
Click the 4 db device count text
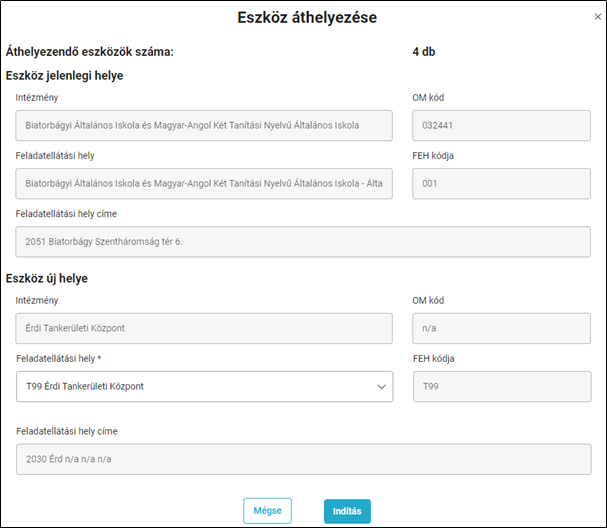(x=424, y=51)
